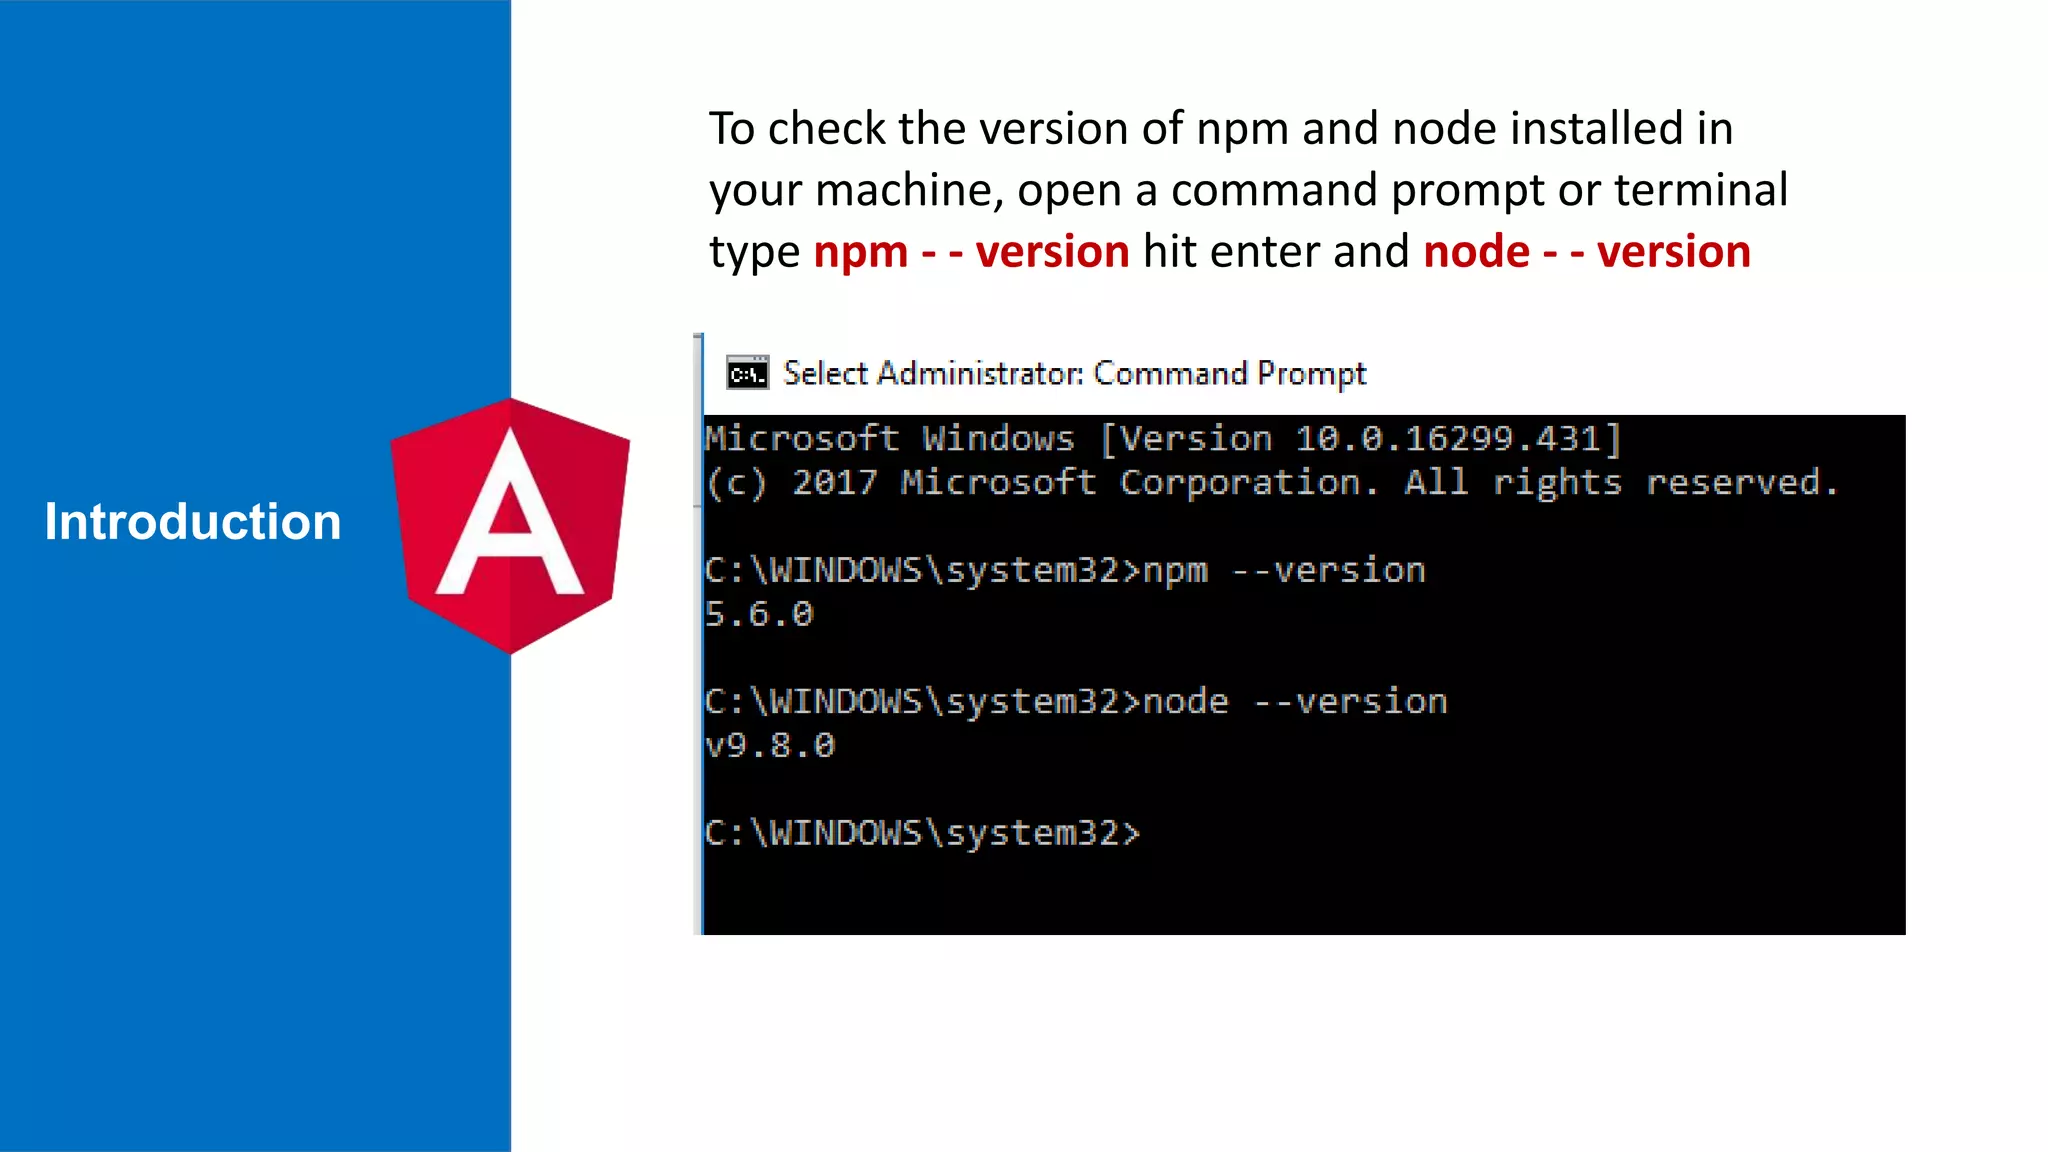The height and width of the screenshot is (1152, 2048).
Task: Click the 'v9.8.0' node output
Action: tap(769, 745)
